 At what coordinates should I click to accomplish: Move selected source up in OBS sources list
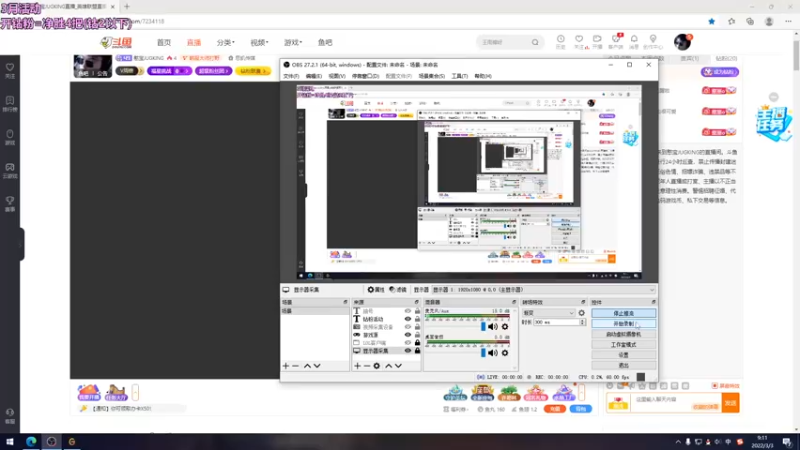coord(389,366)
